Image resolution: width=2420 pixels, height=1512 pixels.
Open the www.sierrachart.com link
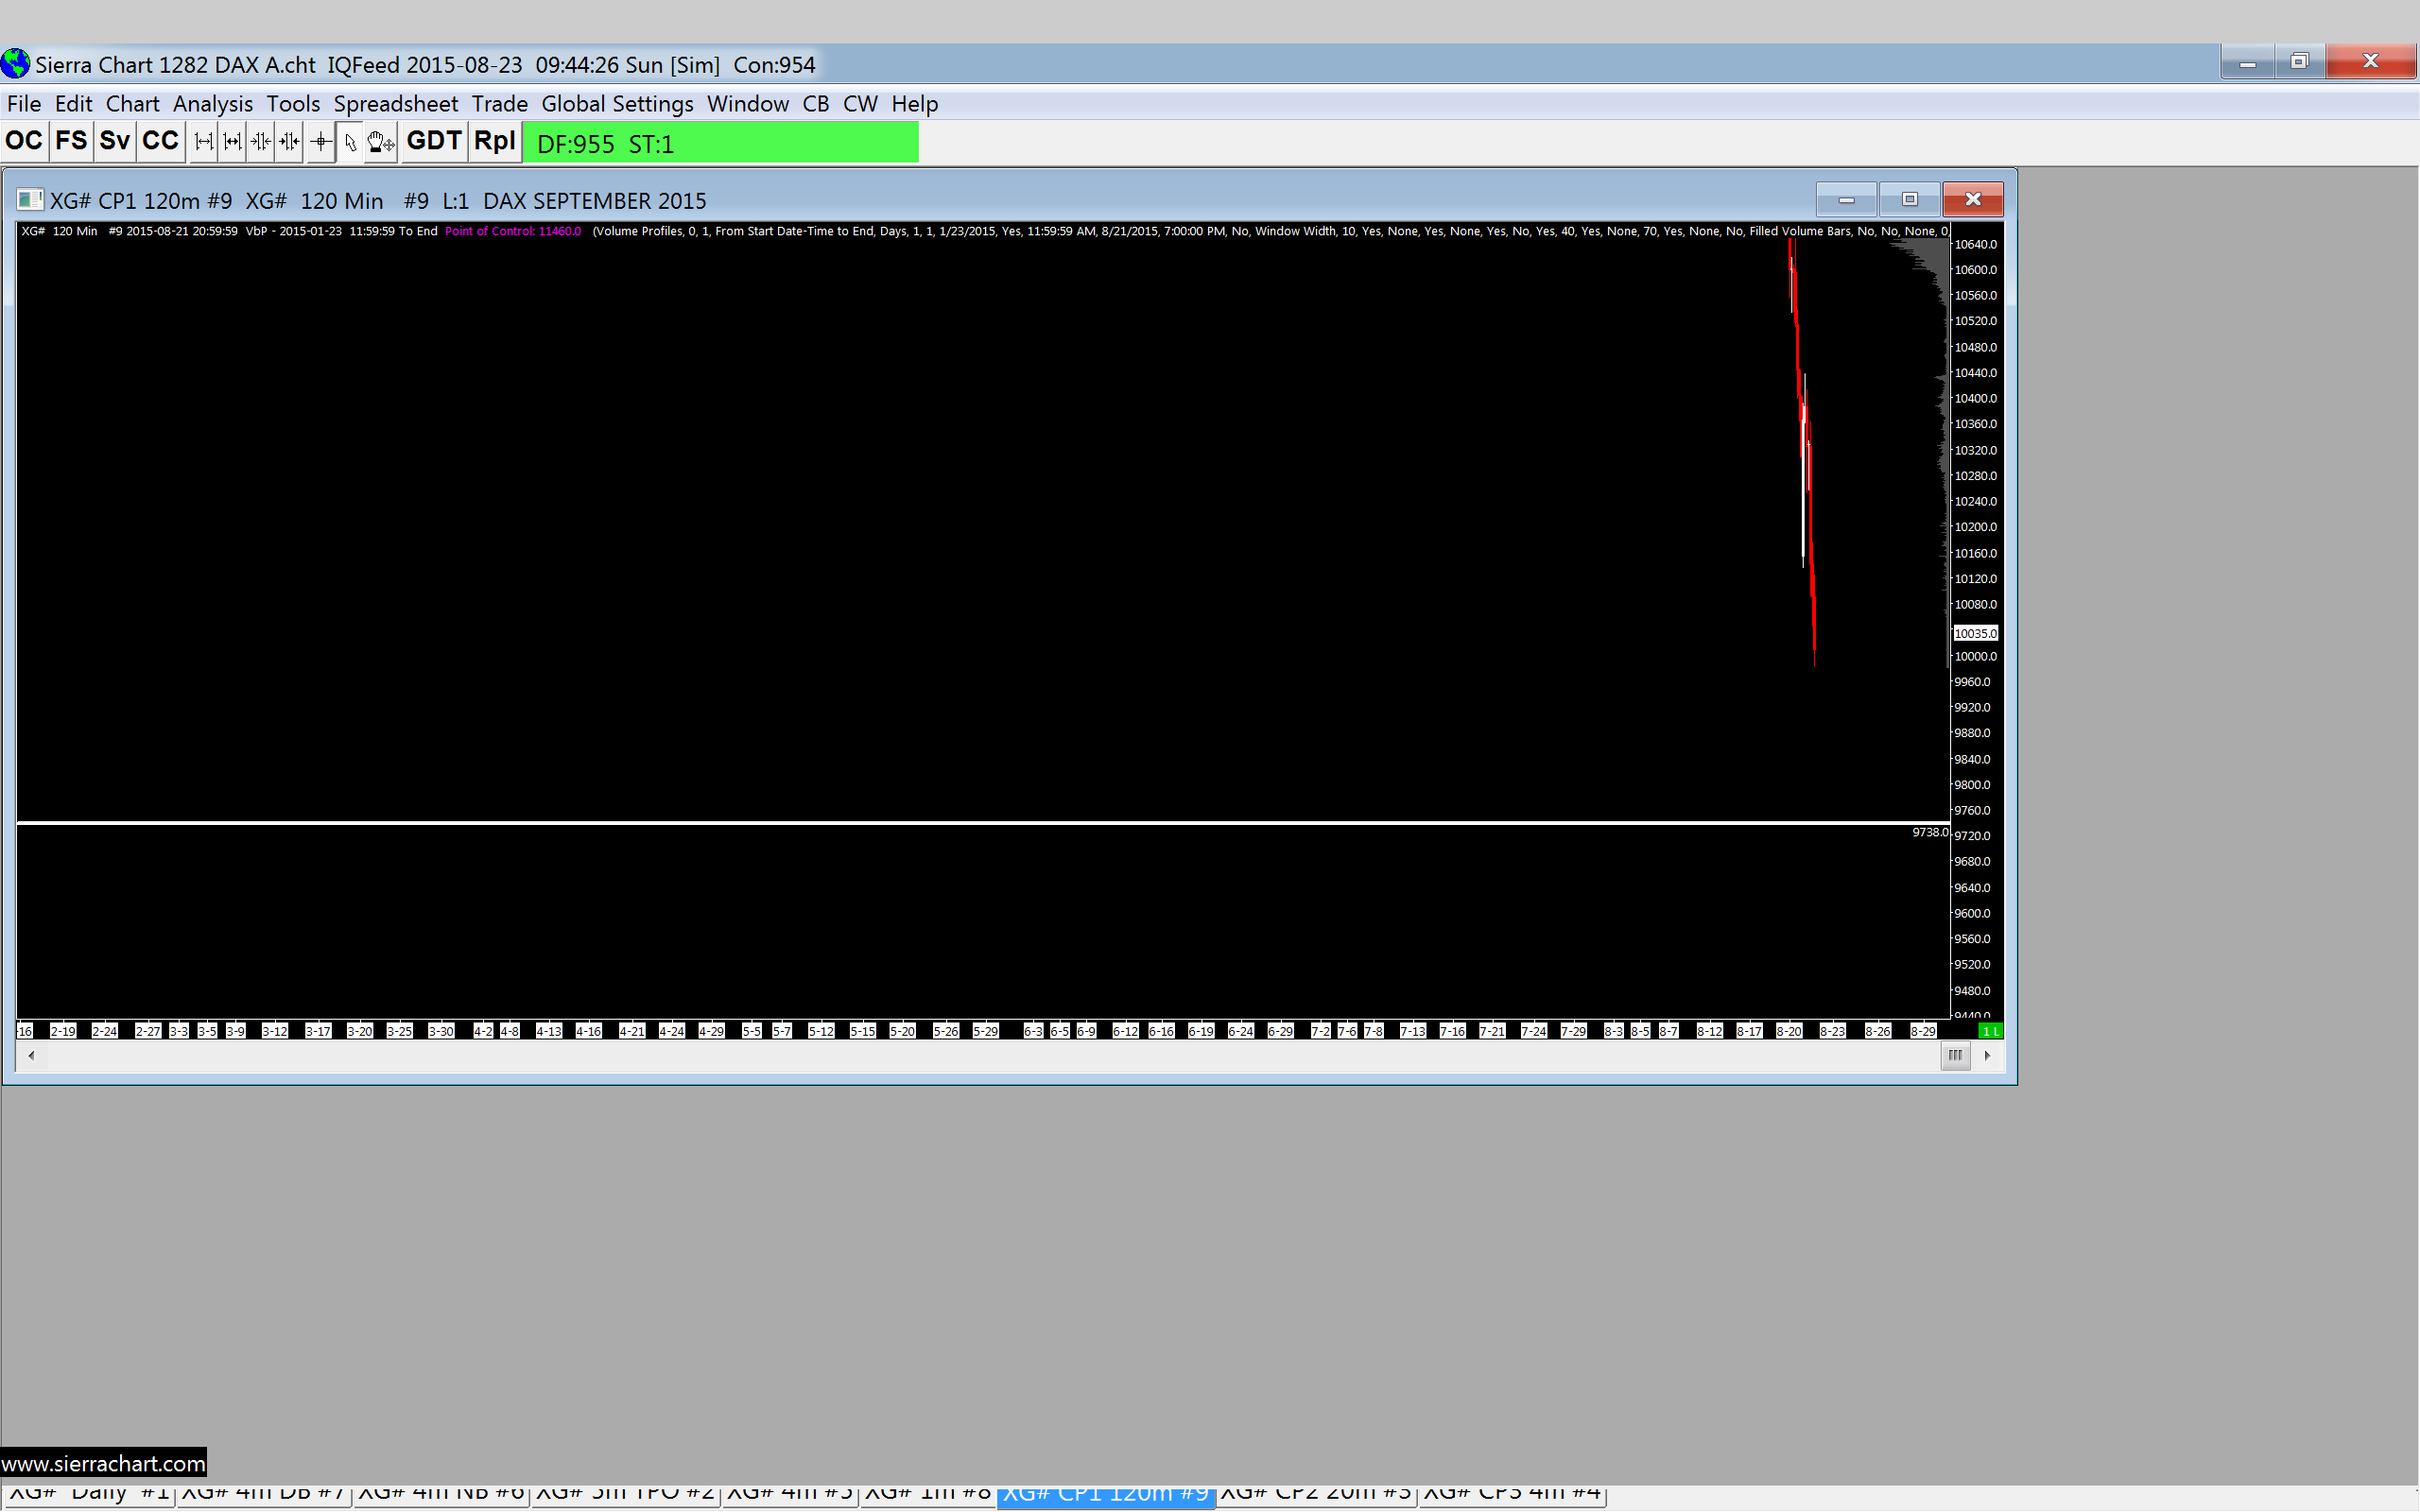pyautogui.click(x=104, y=1463)
